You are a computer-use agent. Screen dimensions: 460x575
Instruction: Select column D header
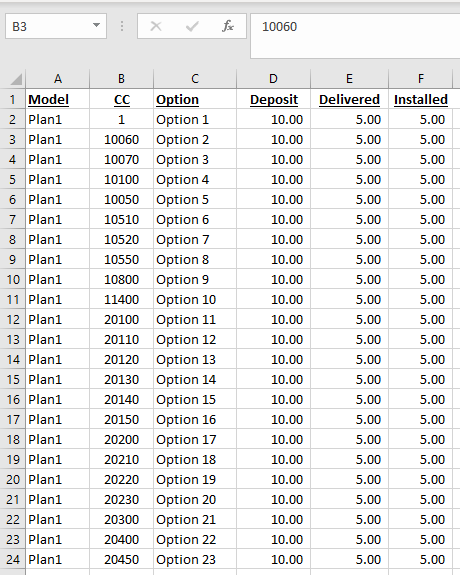click(273, 79)
